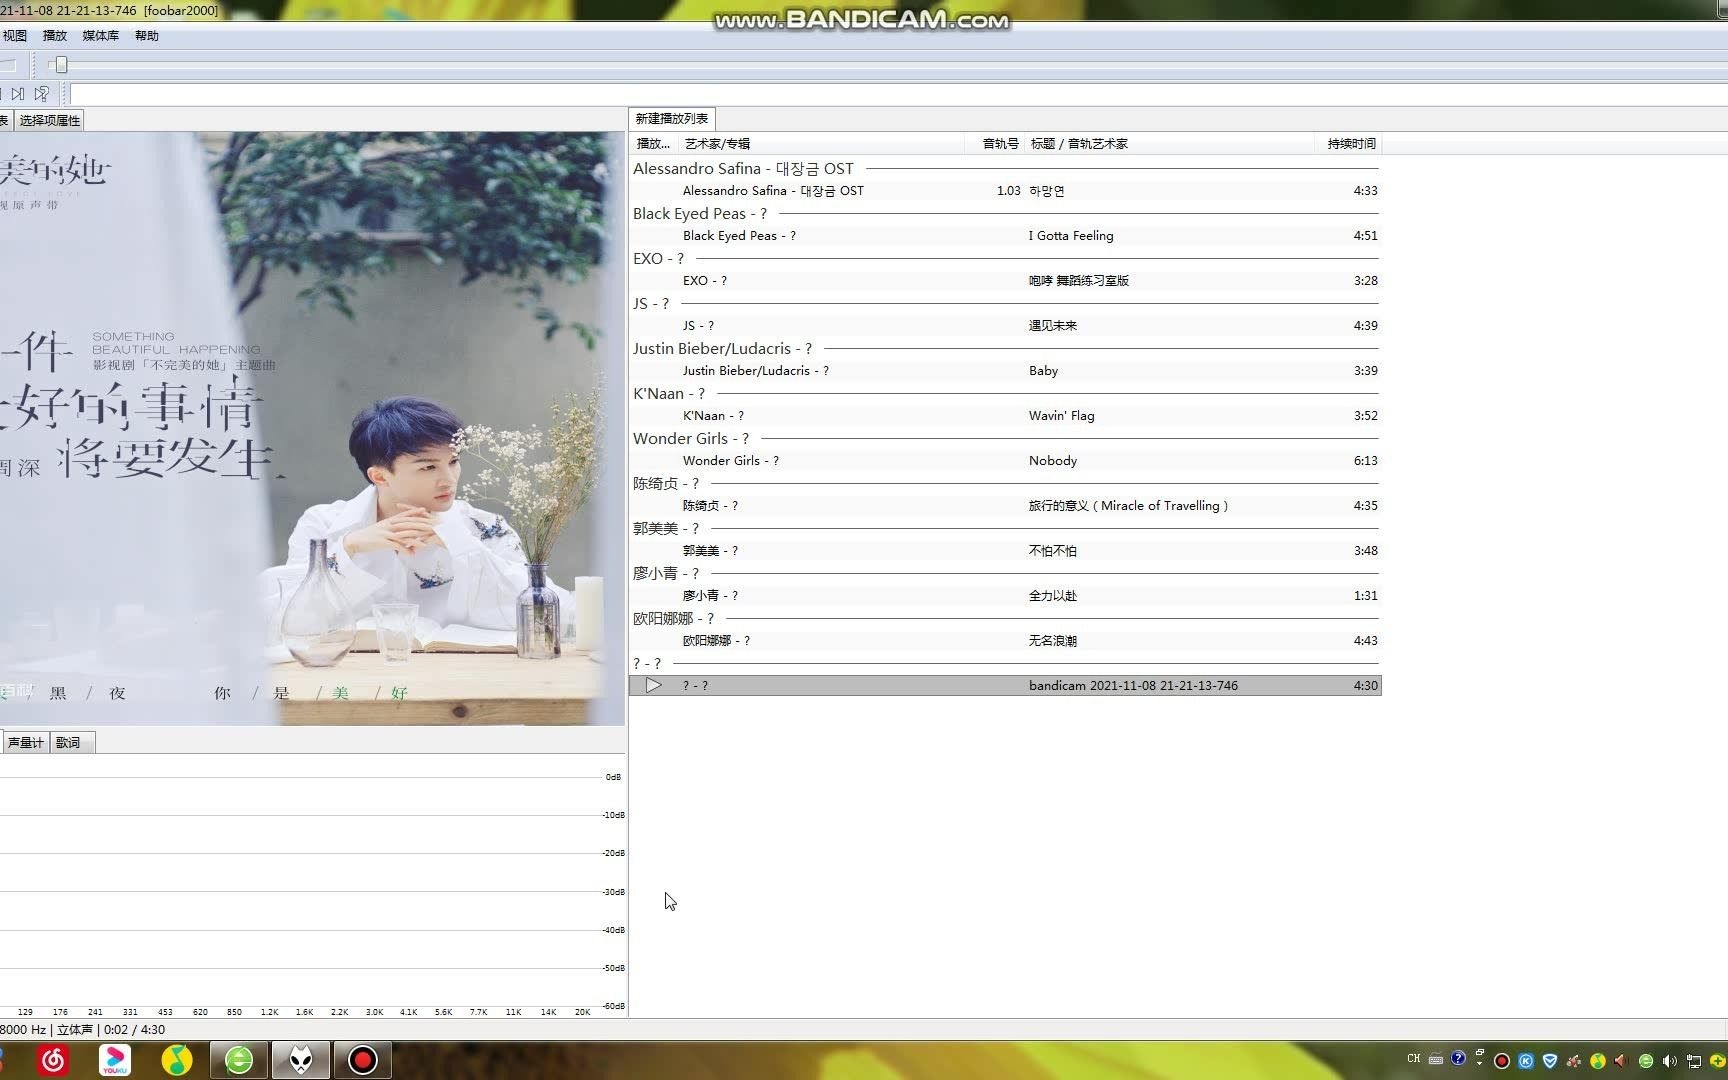Click the play indicator icon on playing row
Screen dimensions: 1728x1080
(653, 685)
